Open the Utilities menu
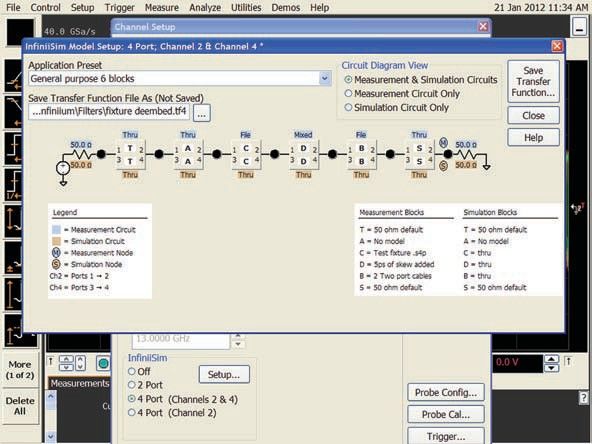This screenshot has height=444, width=592. tap(246, 7)
